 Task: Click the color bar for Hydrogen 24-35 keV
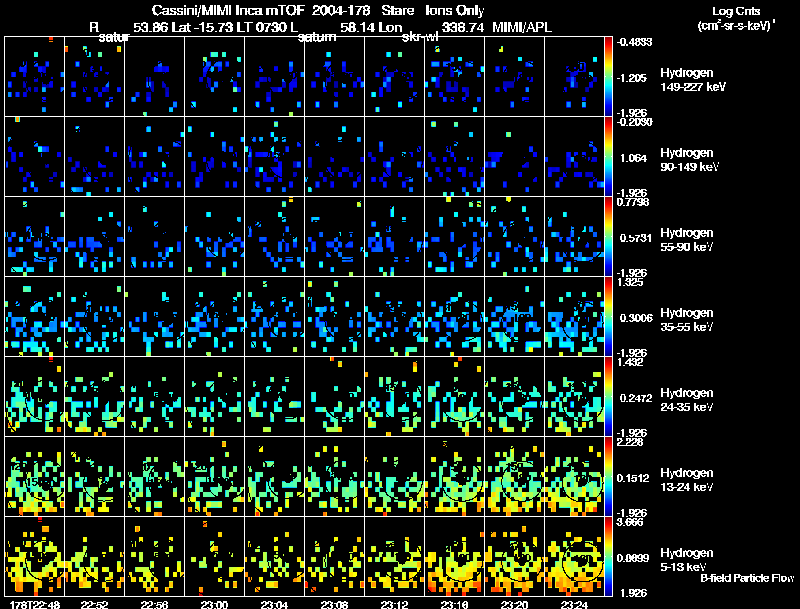point(608,397)
